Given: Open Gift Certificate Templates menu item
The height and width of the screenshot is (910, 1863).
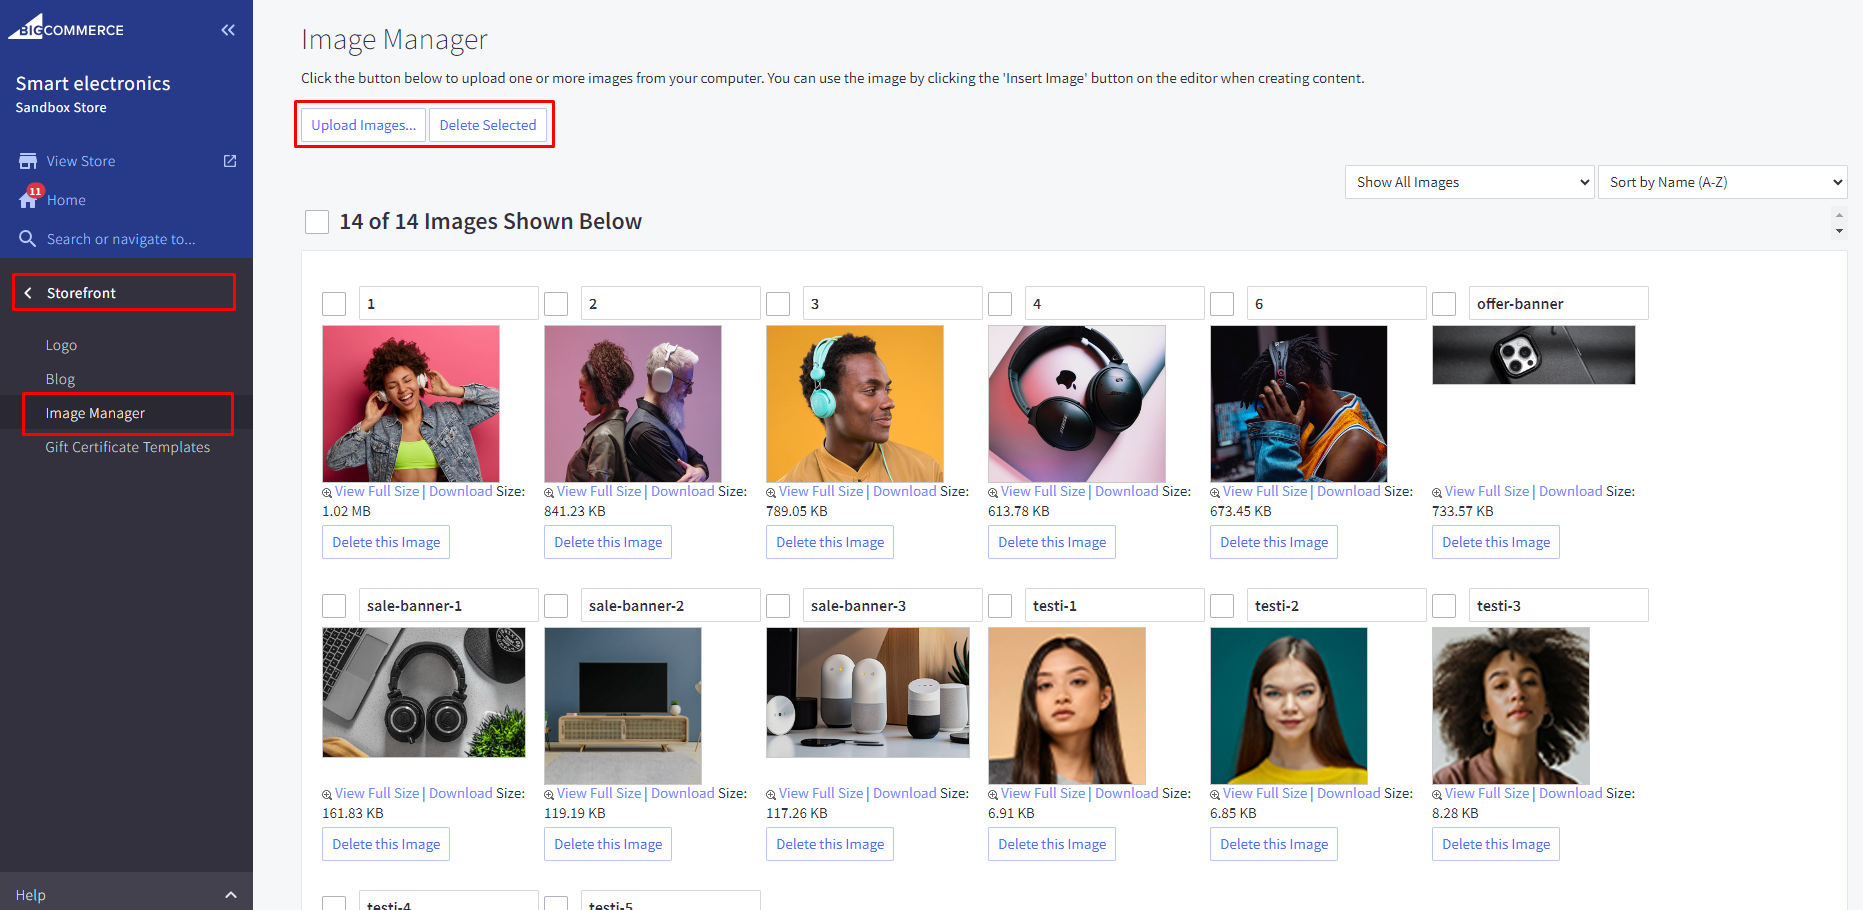Looking at the screenshot, I should (x=127, y=447).
